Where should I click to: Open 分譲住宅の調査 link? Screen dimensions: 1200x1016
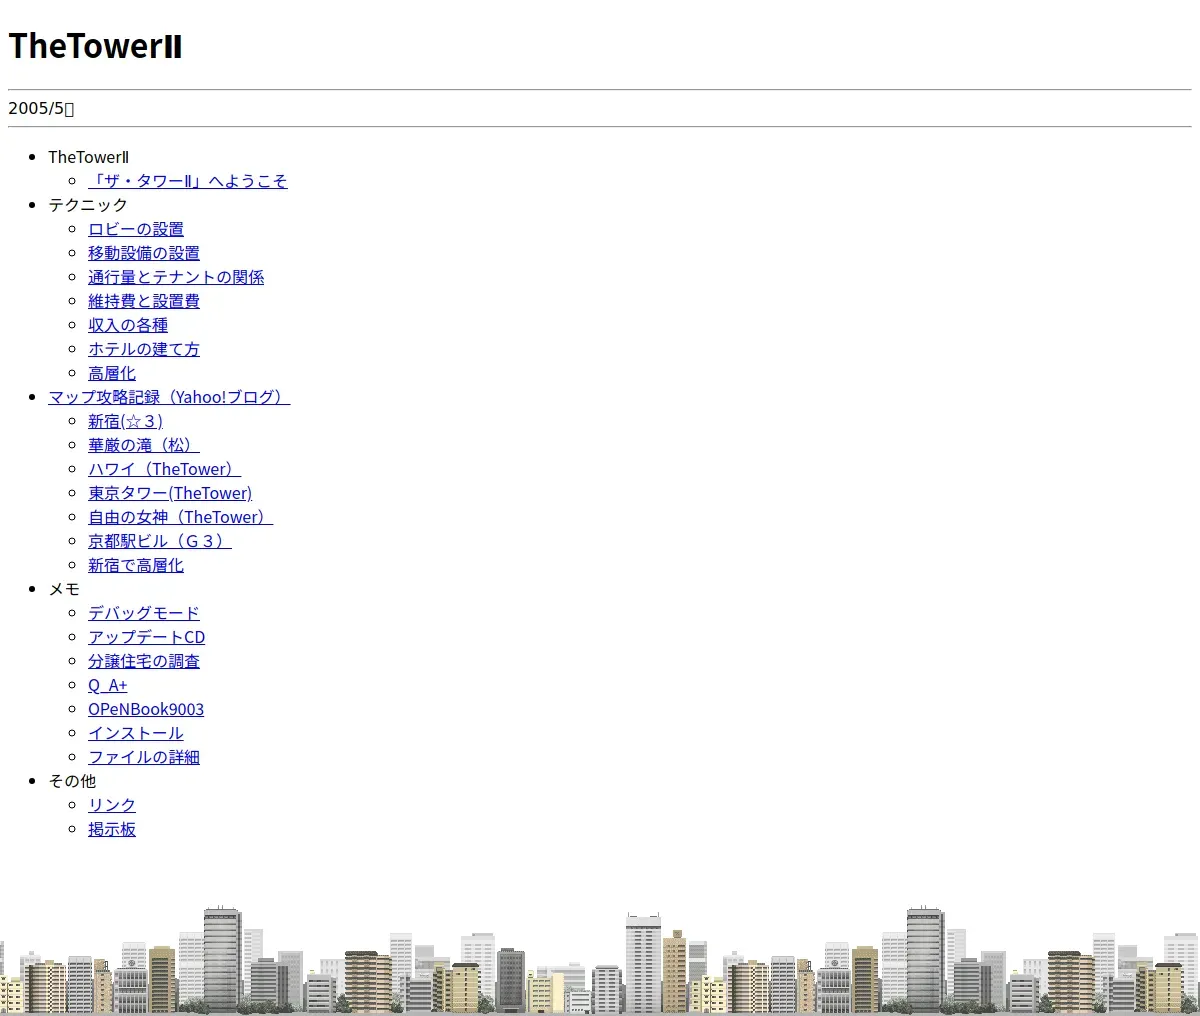144,661
